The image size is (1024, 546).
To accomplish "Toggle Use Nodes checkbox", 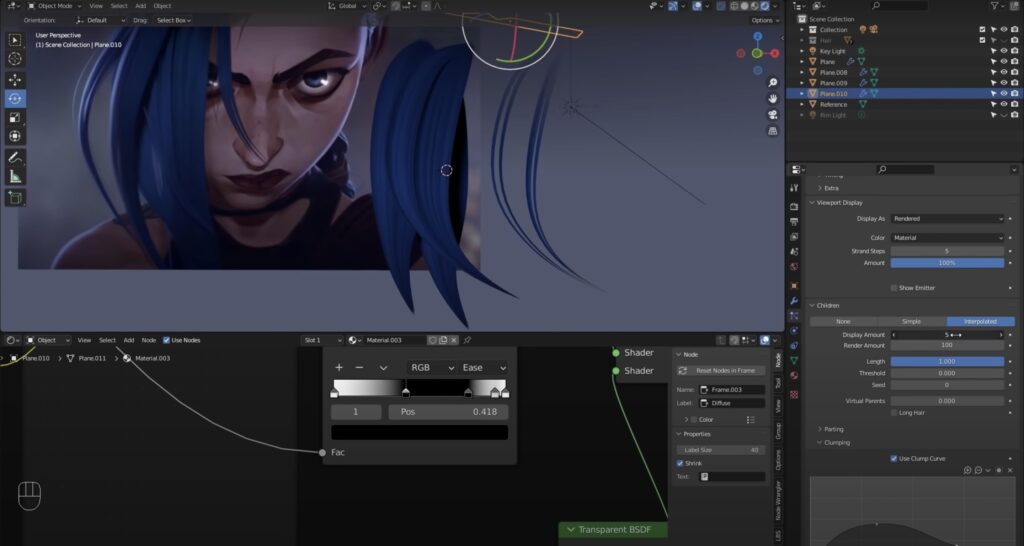I will (x=167, y=340).
